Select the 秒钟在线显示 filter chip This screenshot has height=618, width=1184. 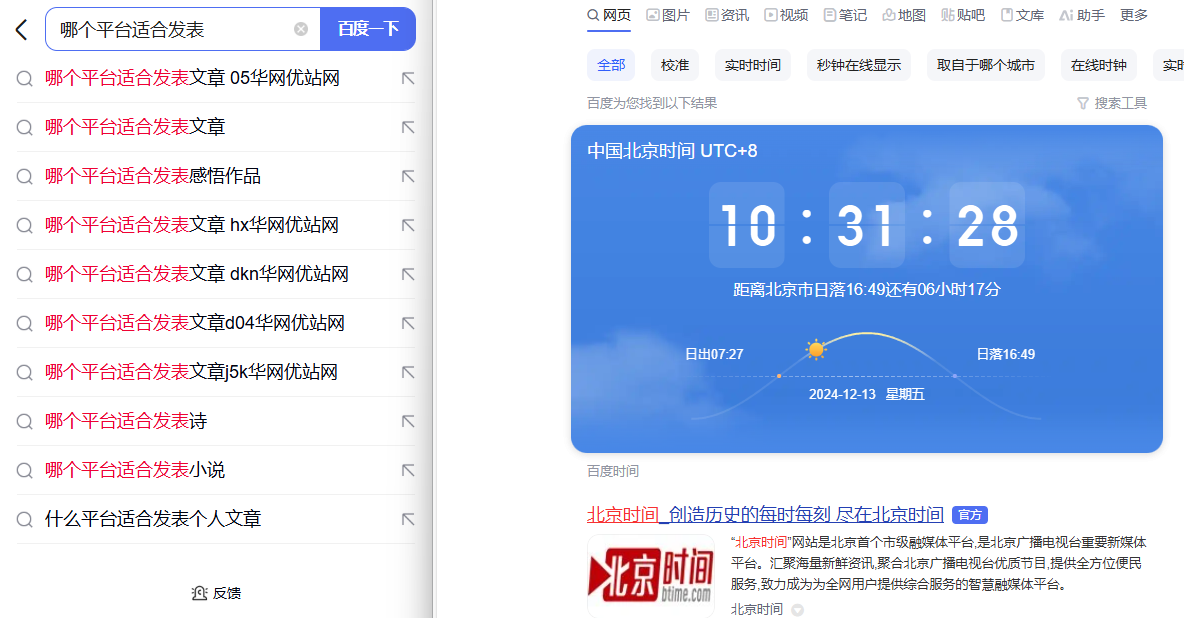pyautogui.click(x=859, y=65)
